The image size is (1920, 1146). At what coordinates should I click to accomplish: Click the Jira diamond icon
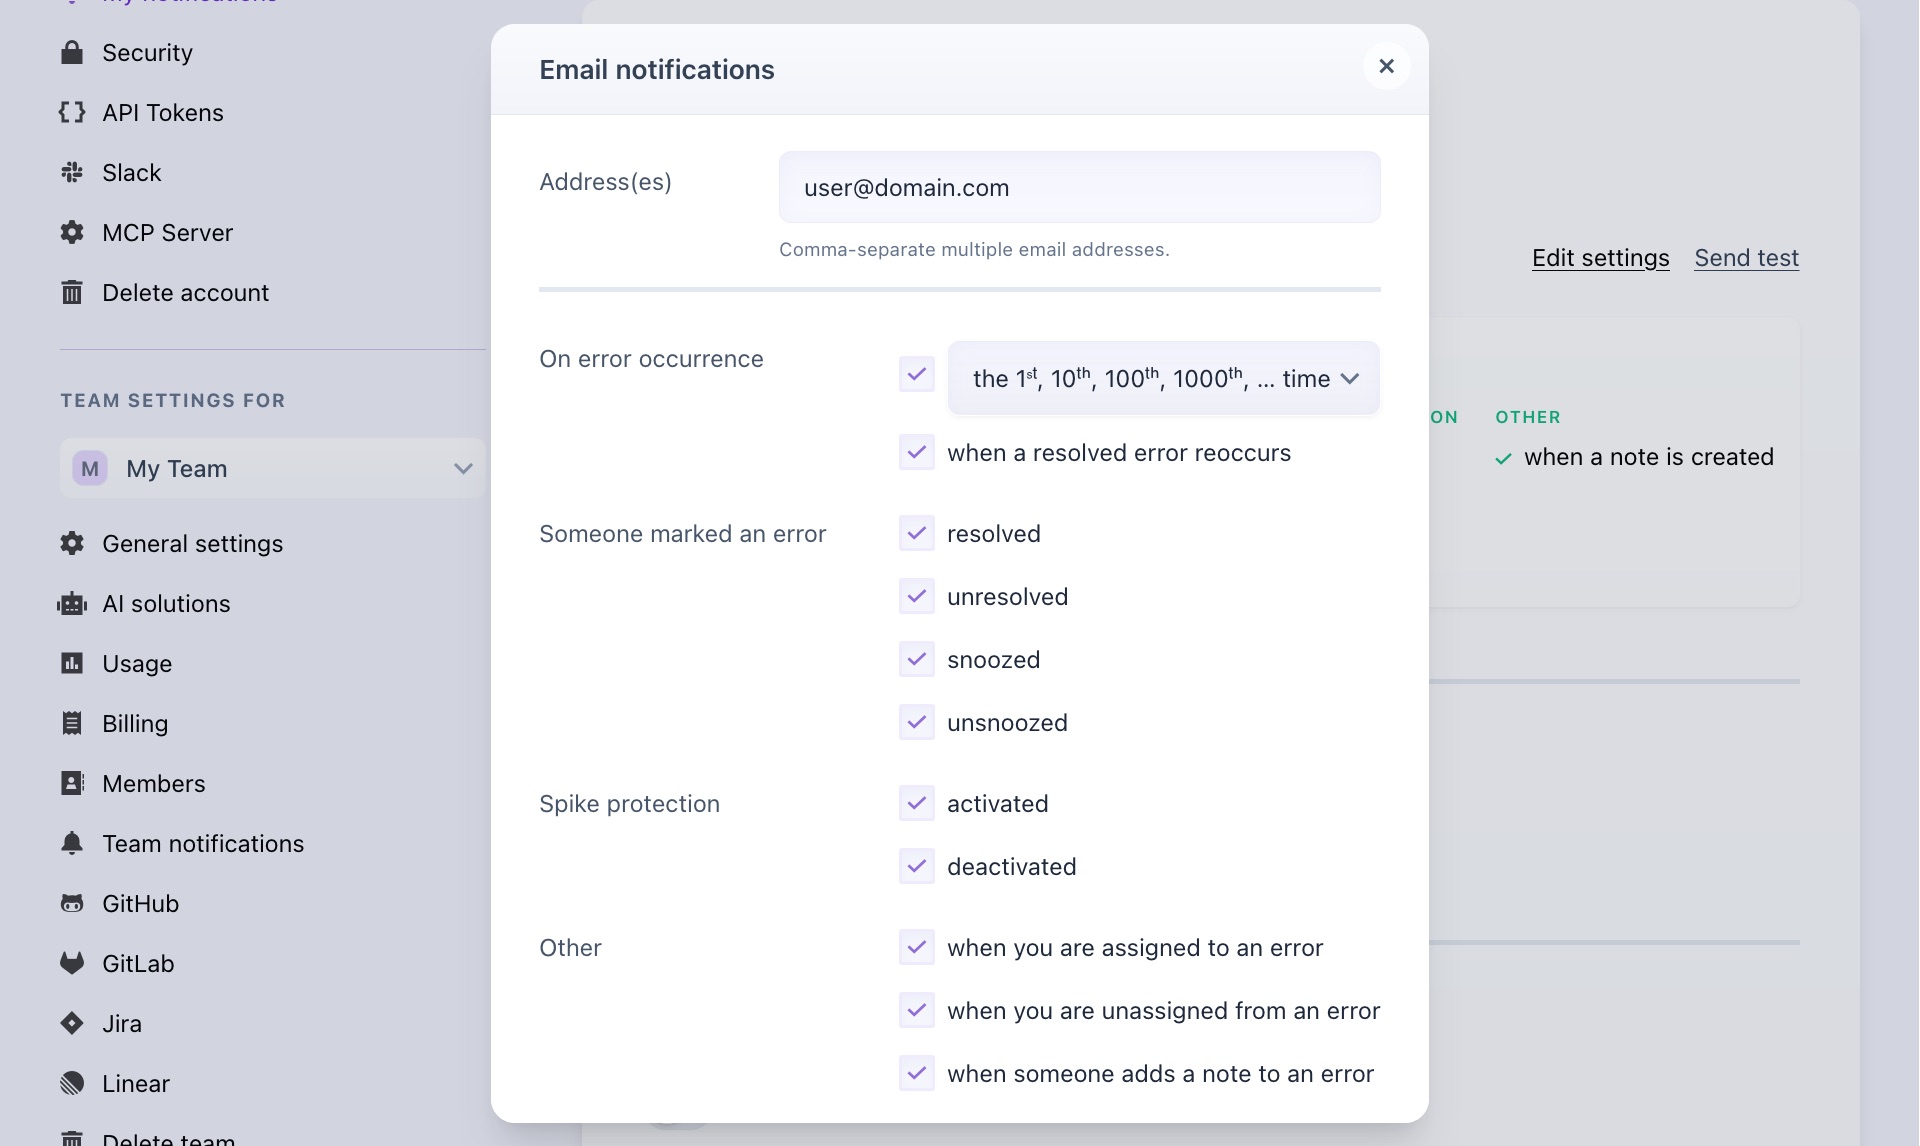tap(72, 1023)
